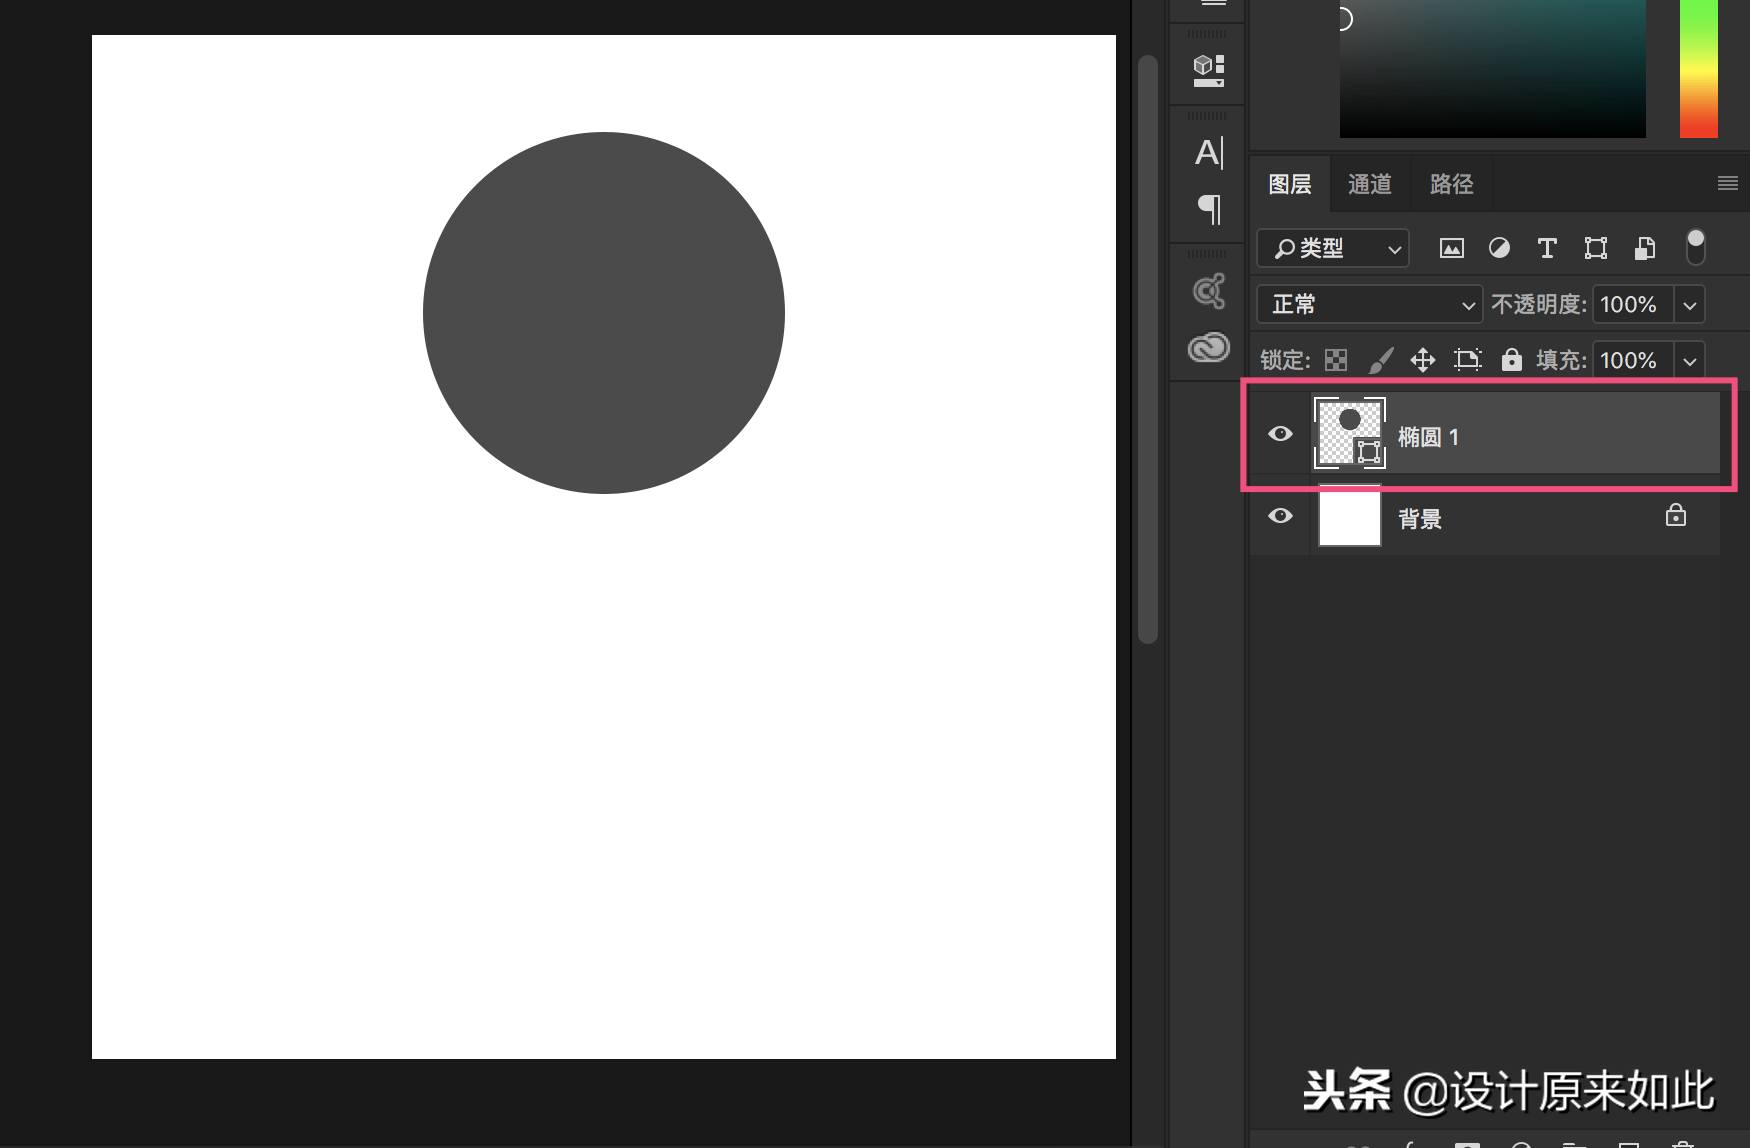This screenshot has width=1750, height=1148.
Task: Click the filter shape layers icon
Action: coord(1595,248)
